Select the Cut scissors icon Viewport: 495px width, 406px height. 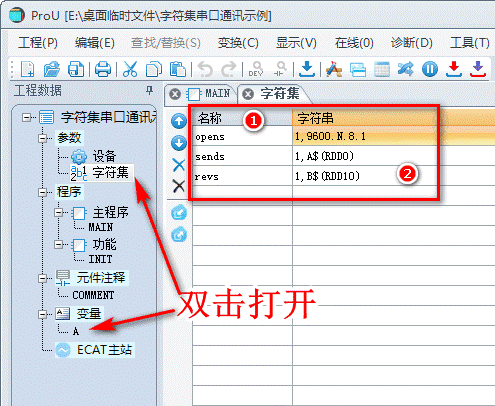tap(130, 69)
